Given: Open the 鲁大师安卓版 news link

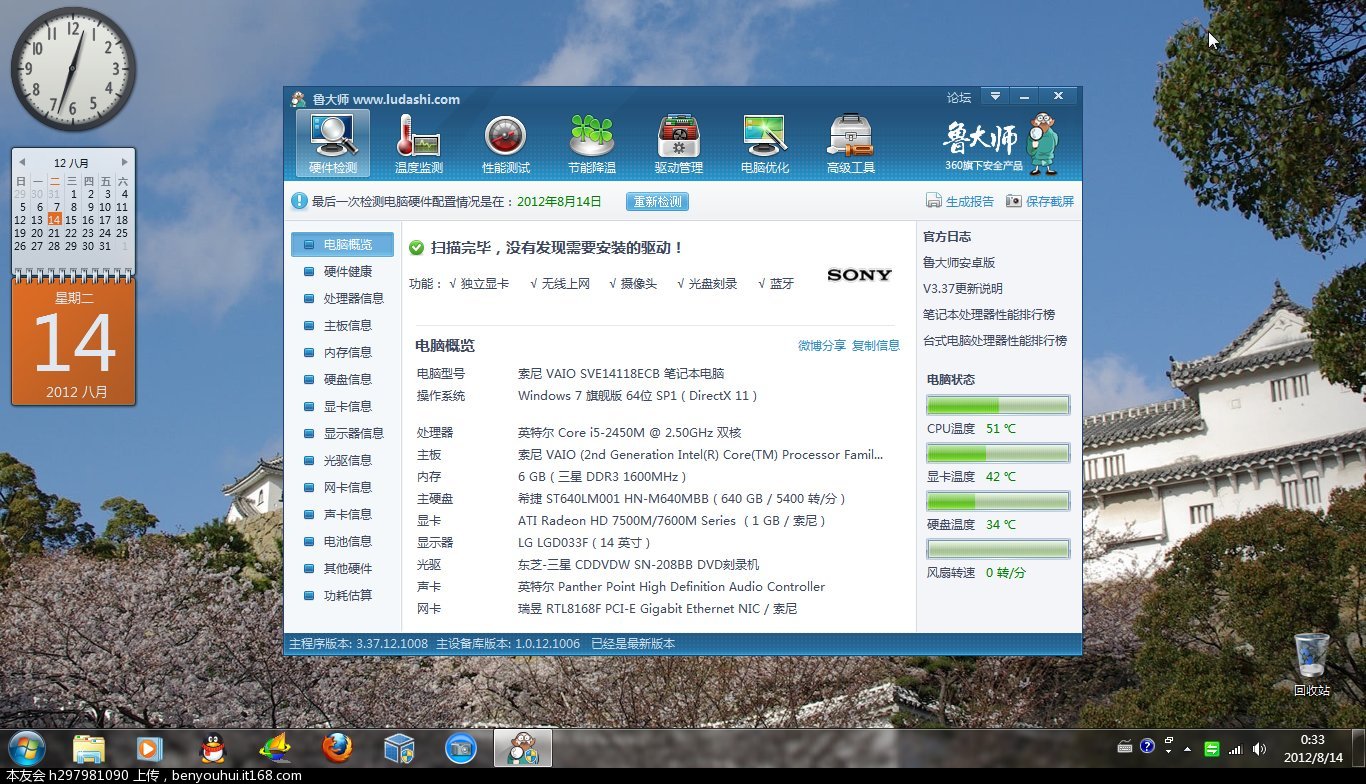Looking at the screenshot, I should click(x=959, y=262).
